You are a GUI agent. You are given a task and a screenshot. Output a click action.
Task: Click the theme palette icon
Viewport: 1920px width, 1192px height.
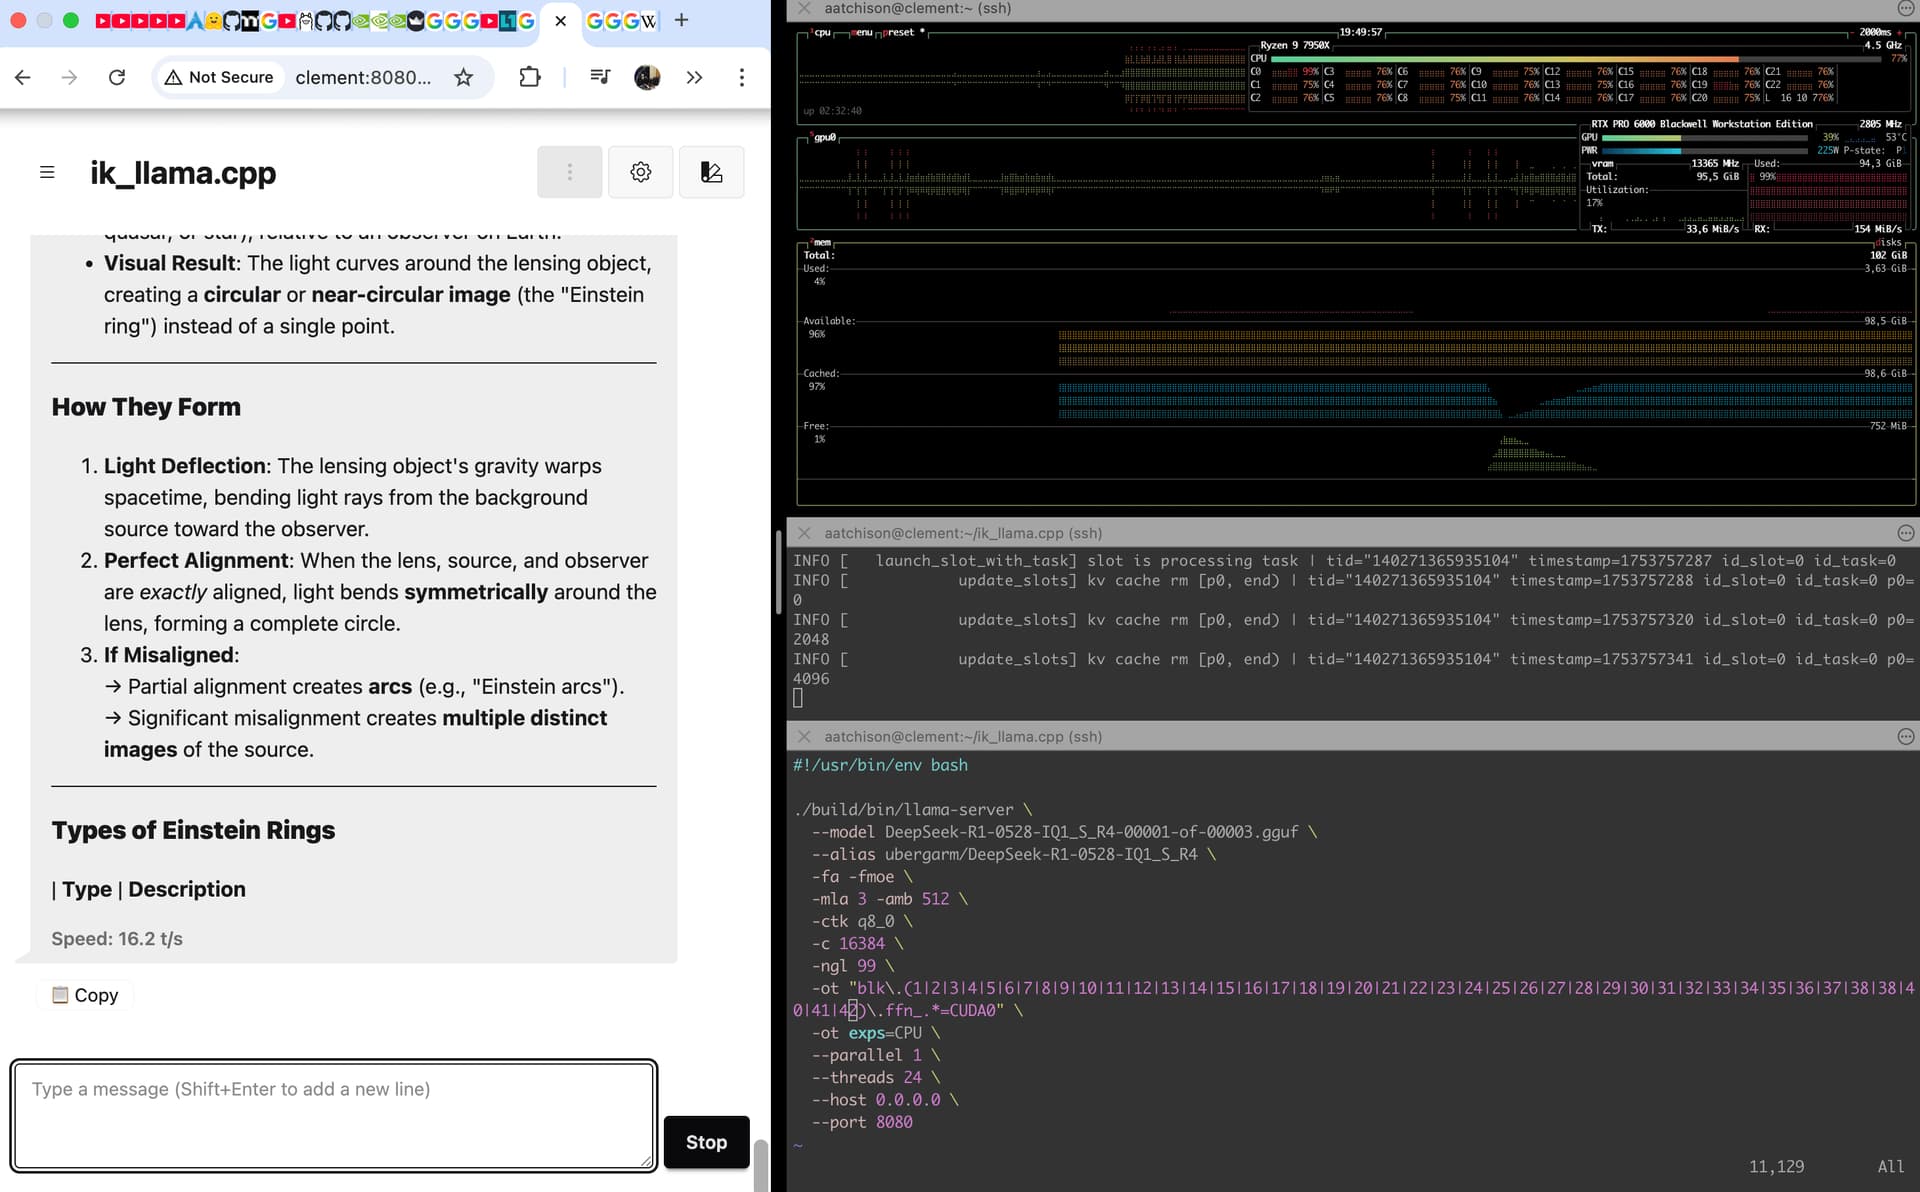[711, 172]
